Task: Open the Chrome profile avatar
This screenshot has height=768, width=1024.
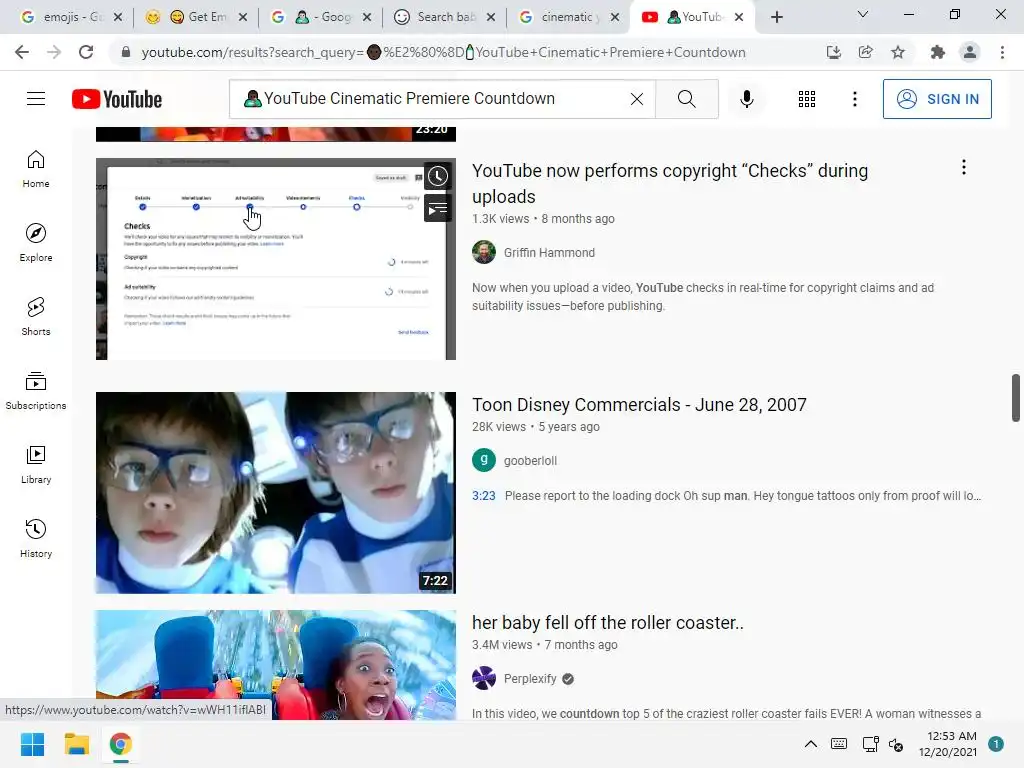Action: pos(970,52)
